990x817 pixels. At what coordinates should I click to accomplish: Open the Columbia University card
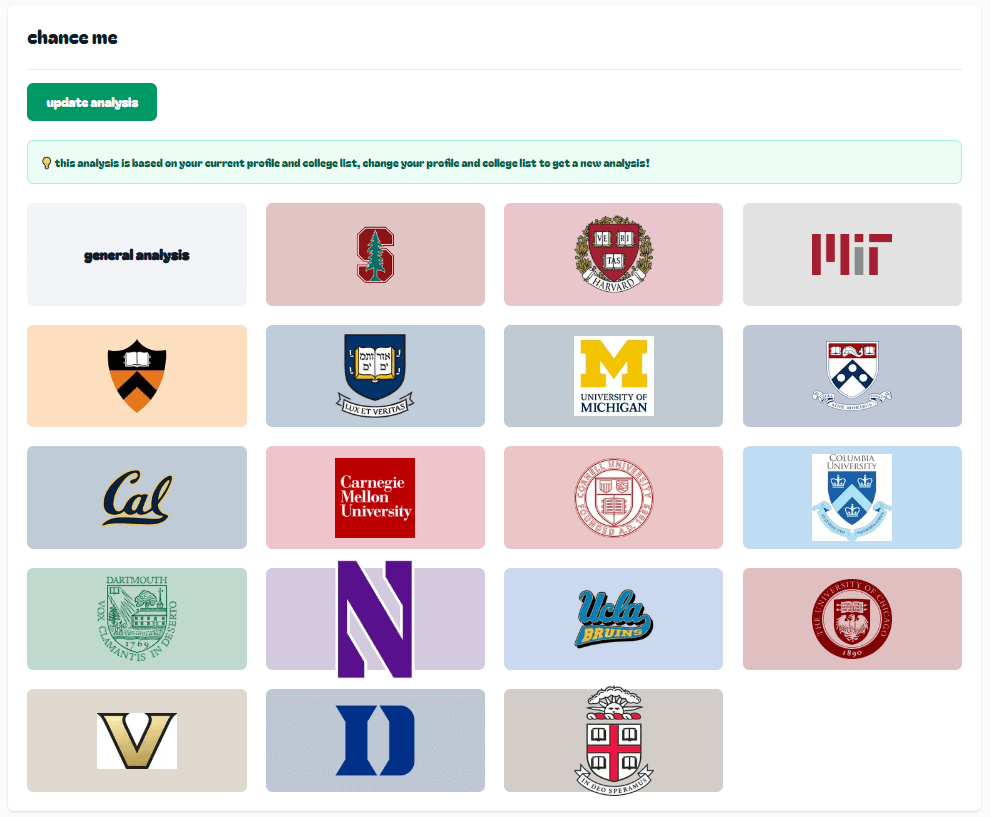[x=852, y=498]
